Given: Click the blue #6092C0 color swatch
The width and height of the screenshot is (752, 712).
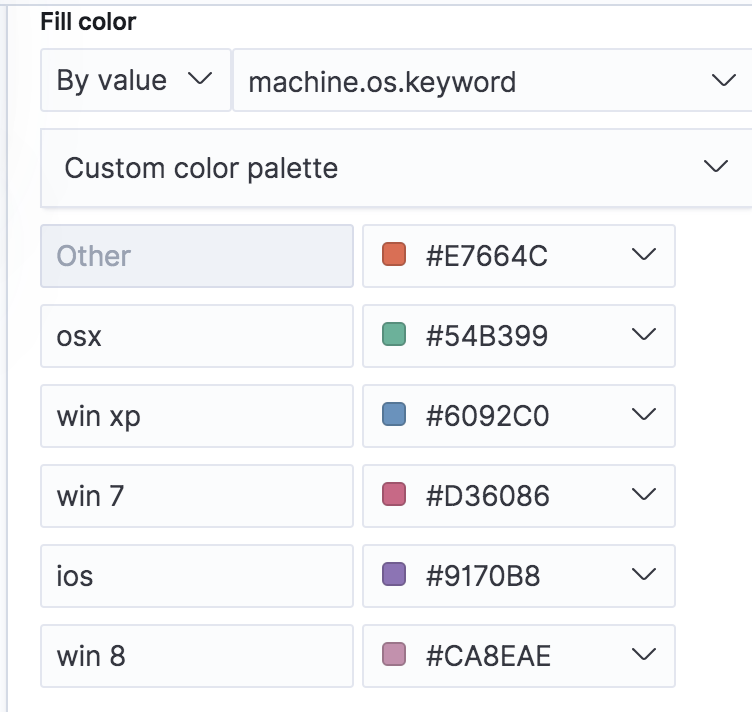Looking at the screenshot, I should pos(394,415).
